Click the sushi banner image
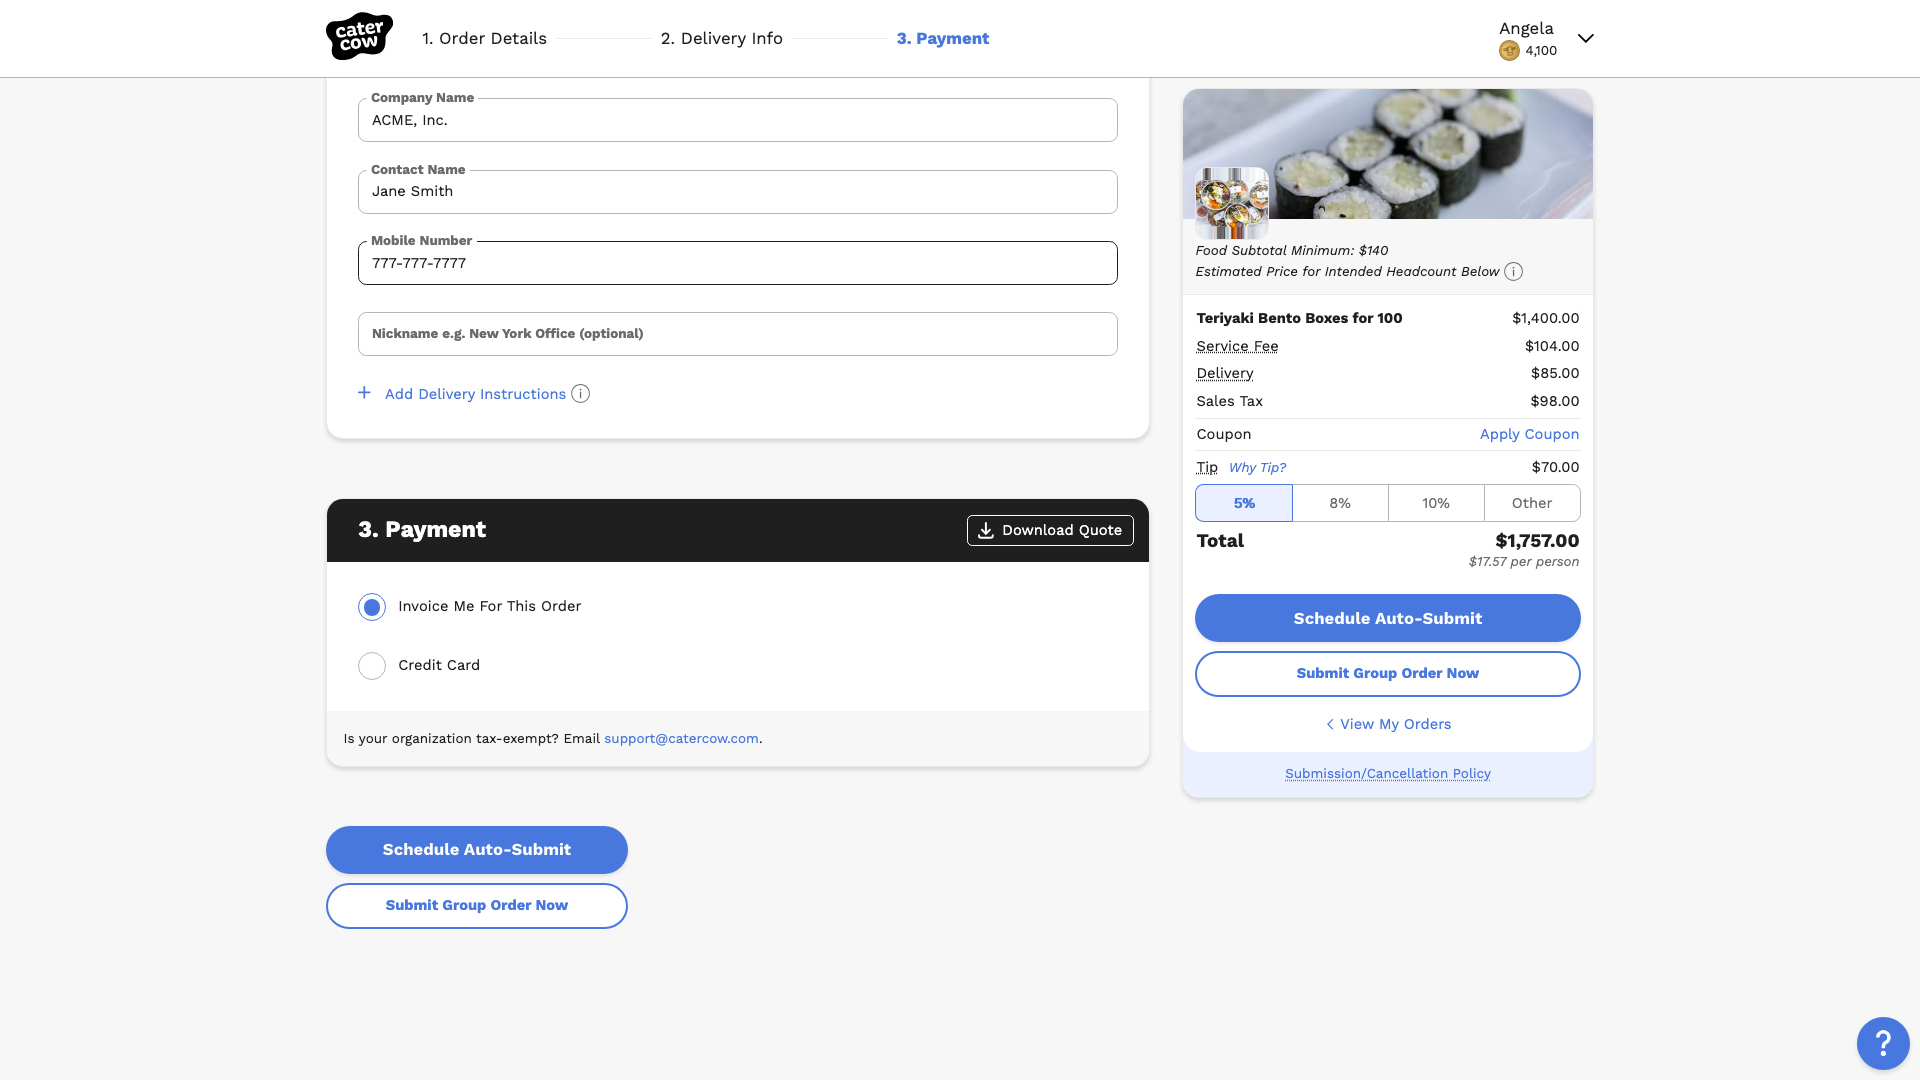Image resolution: width=1920 pixels, height=1080 pixels. click(1388, 154)
